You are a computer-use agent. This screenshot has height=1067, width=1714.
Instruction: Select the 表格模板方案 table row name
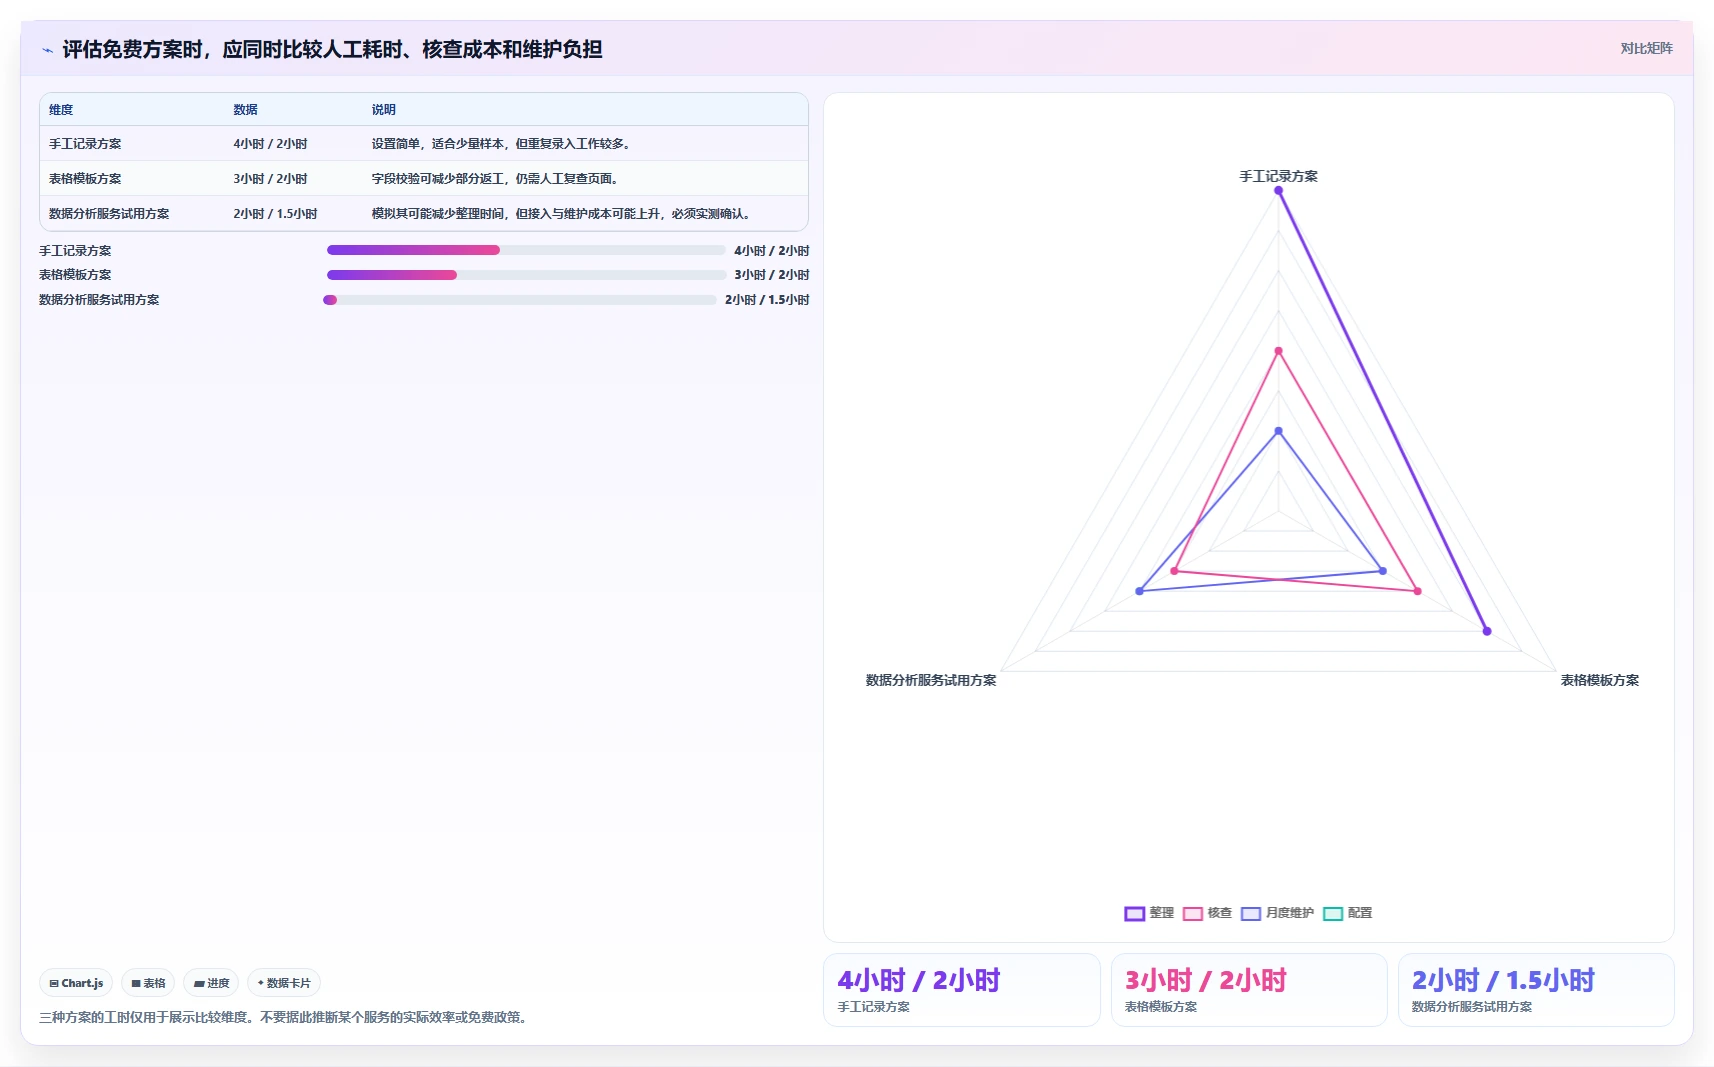pos(85,179)
